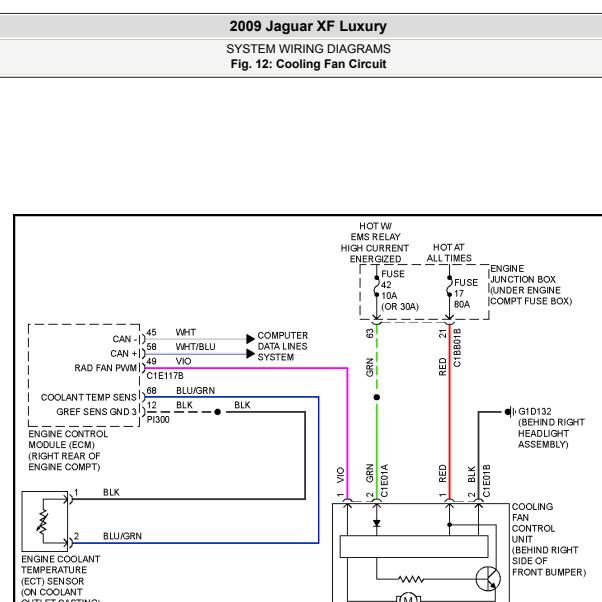Select the "GREF SENS GND 3" label
602x602 pixels.
coord(96,412)
